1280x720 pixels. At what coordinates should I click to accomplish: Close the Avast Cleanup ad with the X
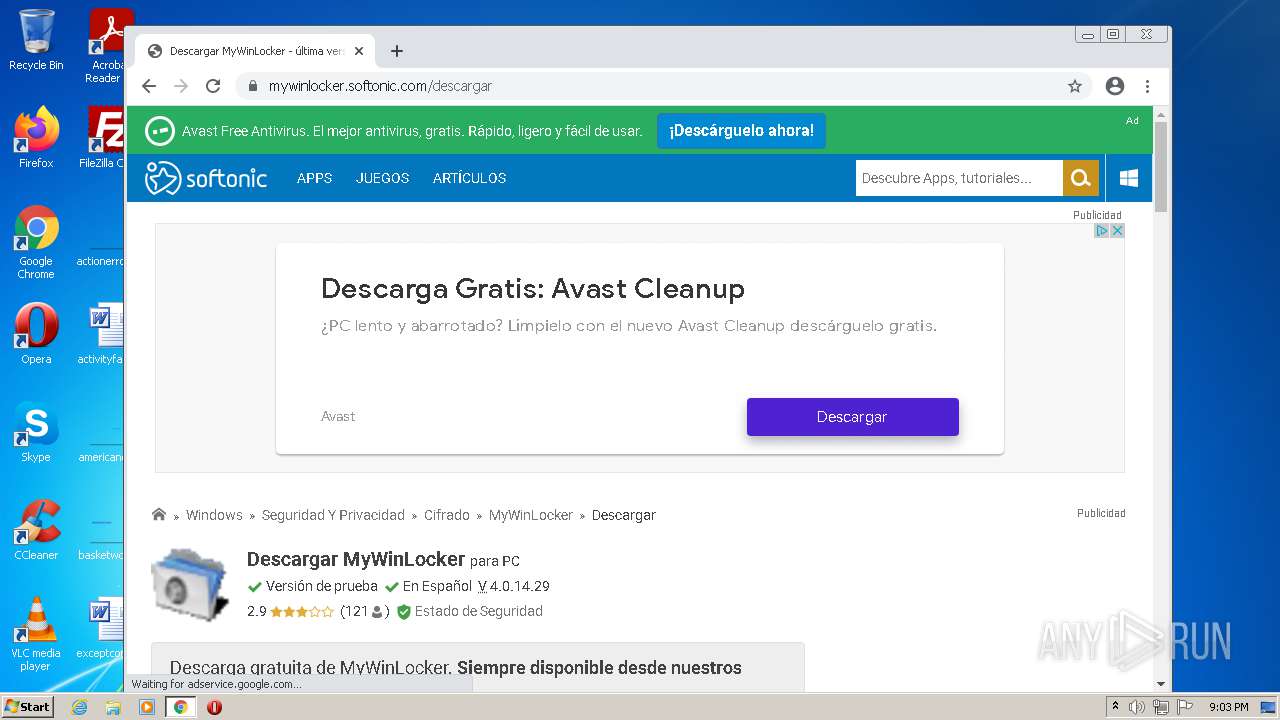point(1117,230)
